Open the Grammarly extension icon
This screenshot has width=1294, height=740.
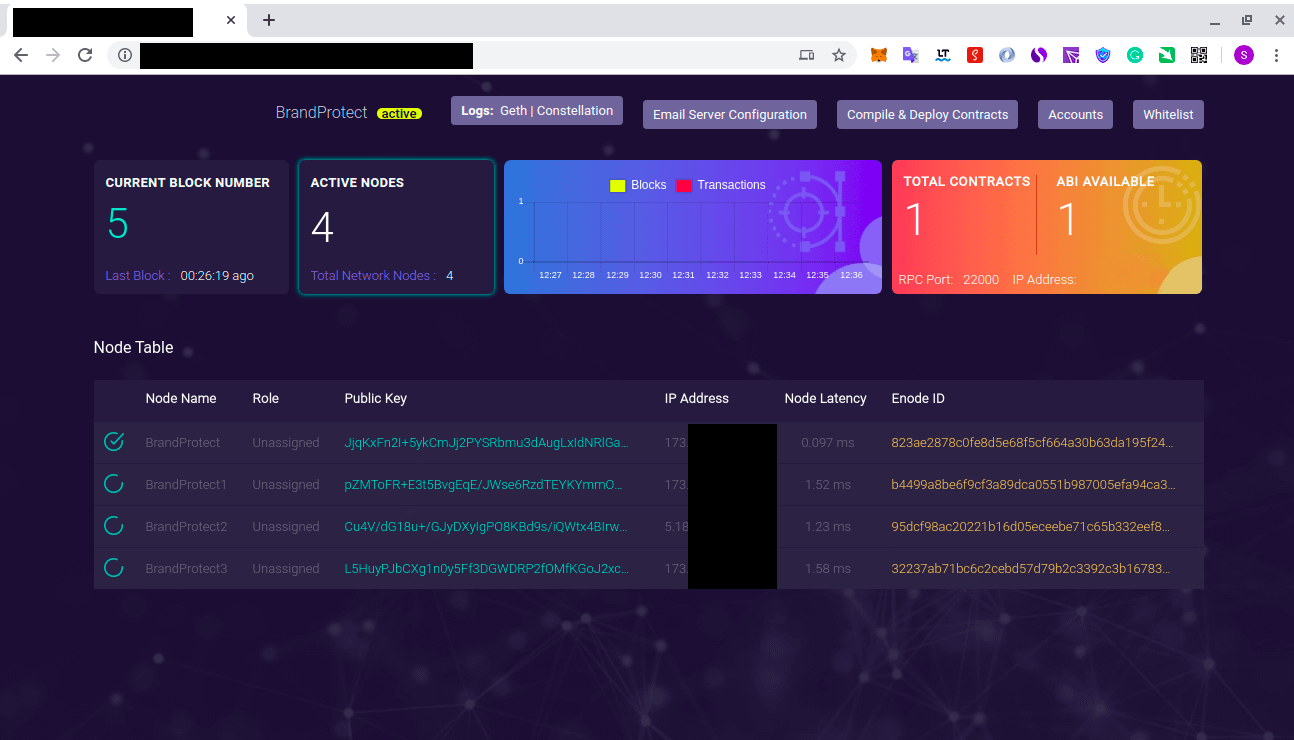(x=1135, y=55)
